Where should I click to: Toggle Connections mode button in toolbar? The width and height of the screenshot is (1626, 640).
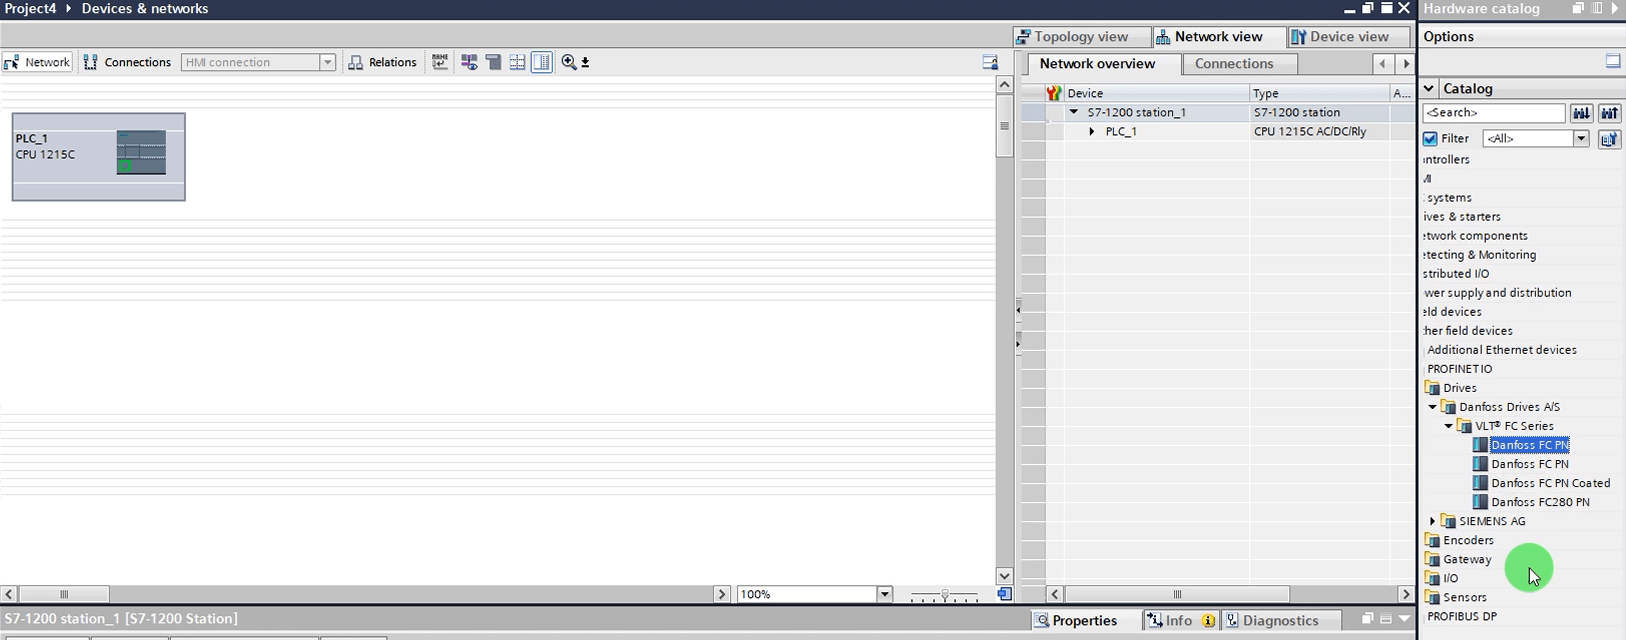127,62
